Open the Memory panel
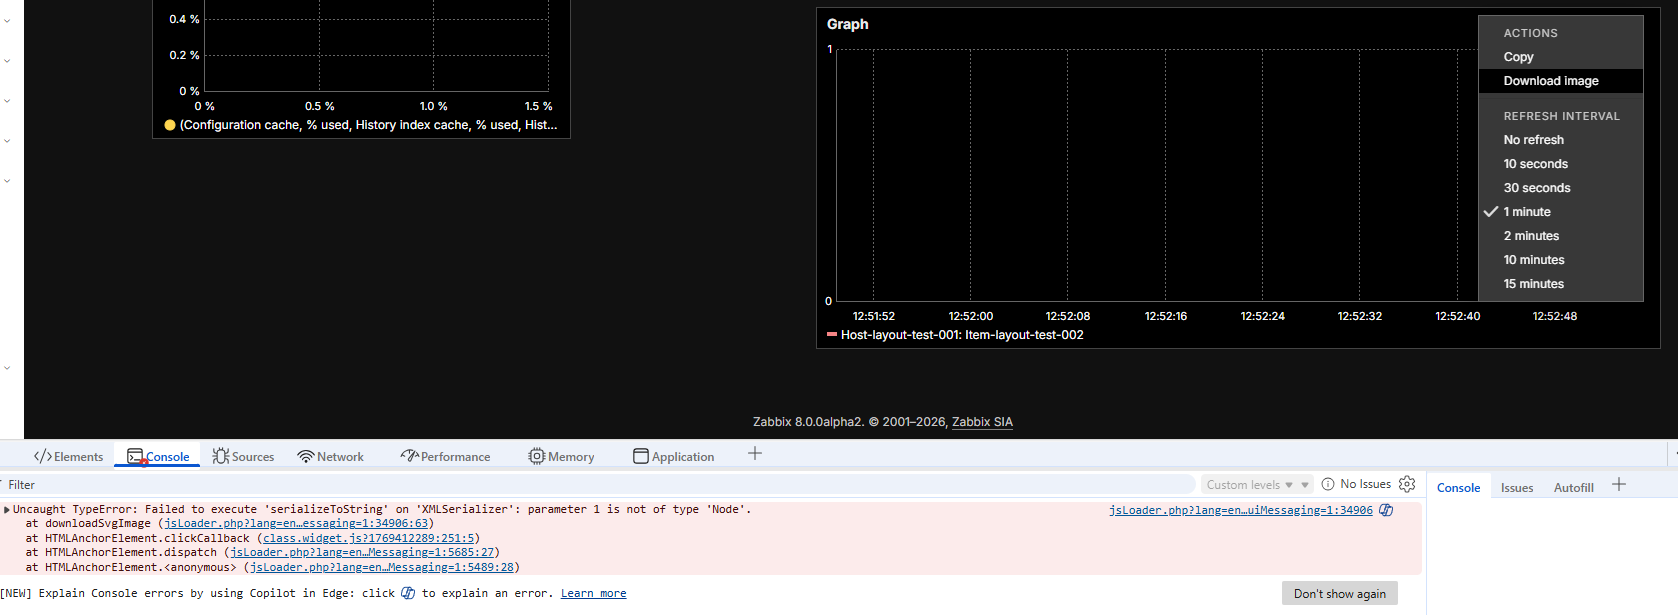 561,457
